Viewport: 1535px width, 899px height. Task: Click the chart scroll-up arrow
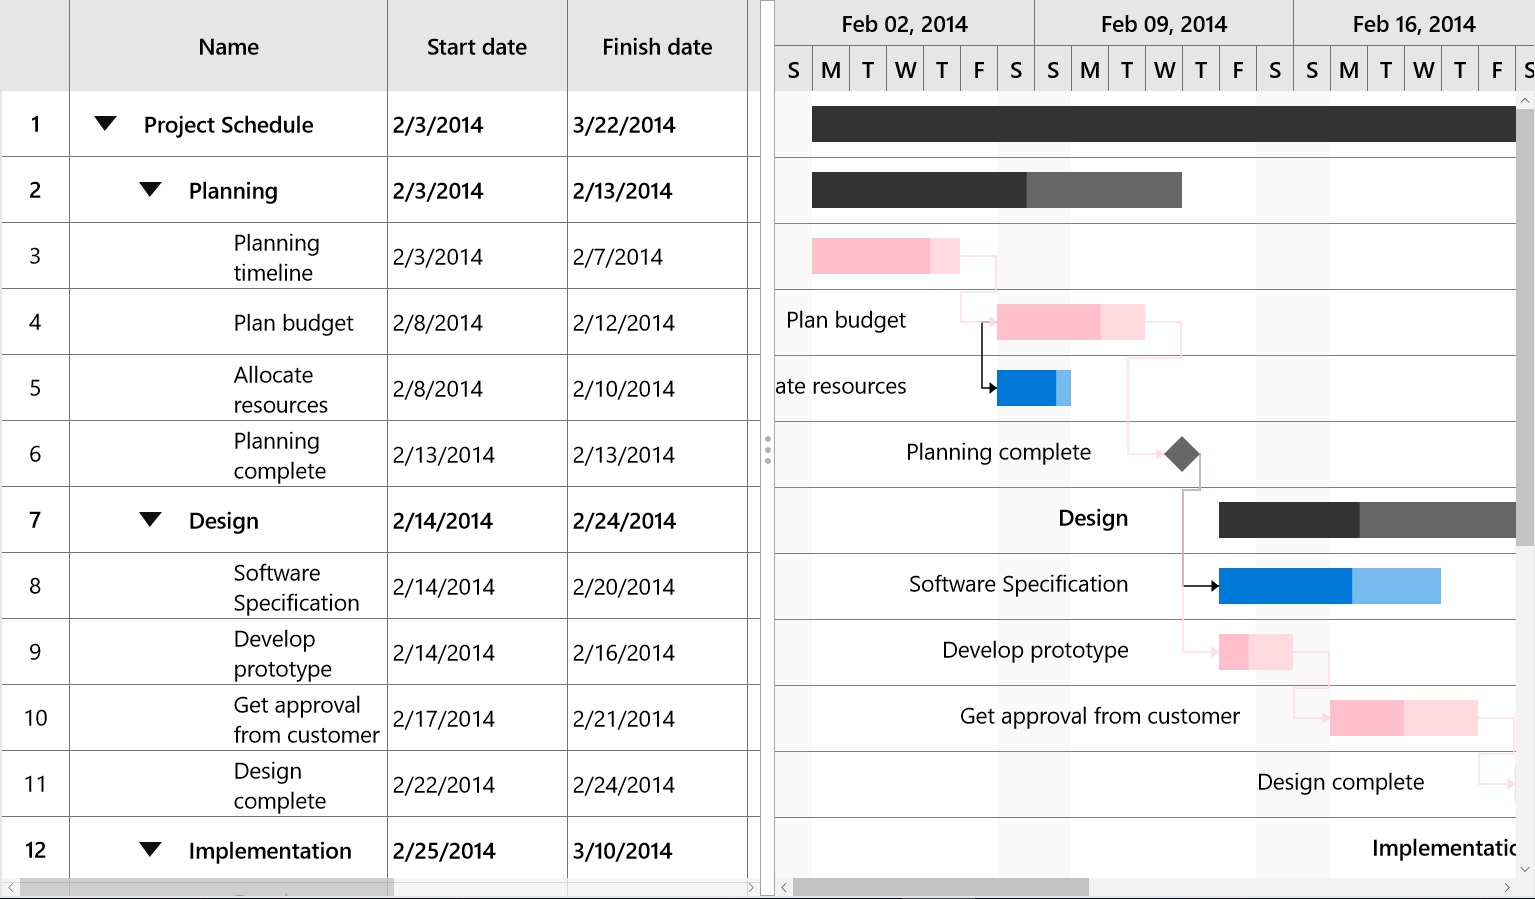pos(1525,100)
